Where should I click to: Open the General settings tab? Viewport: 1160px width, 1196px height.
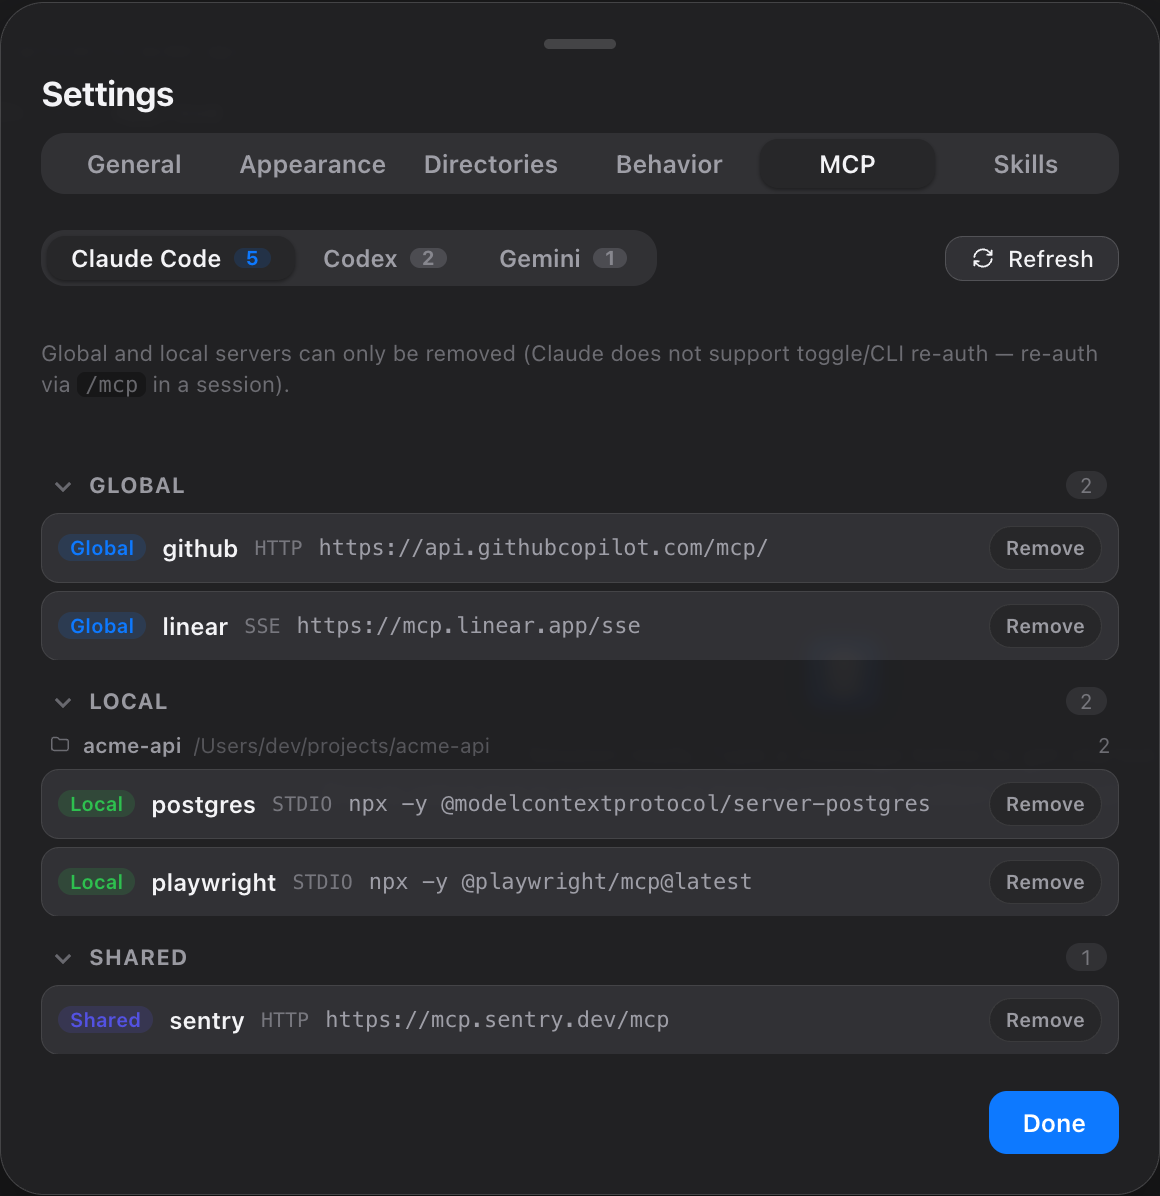click(x=134, y=164)
